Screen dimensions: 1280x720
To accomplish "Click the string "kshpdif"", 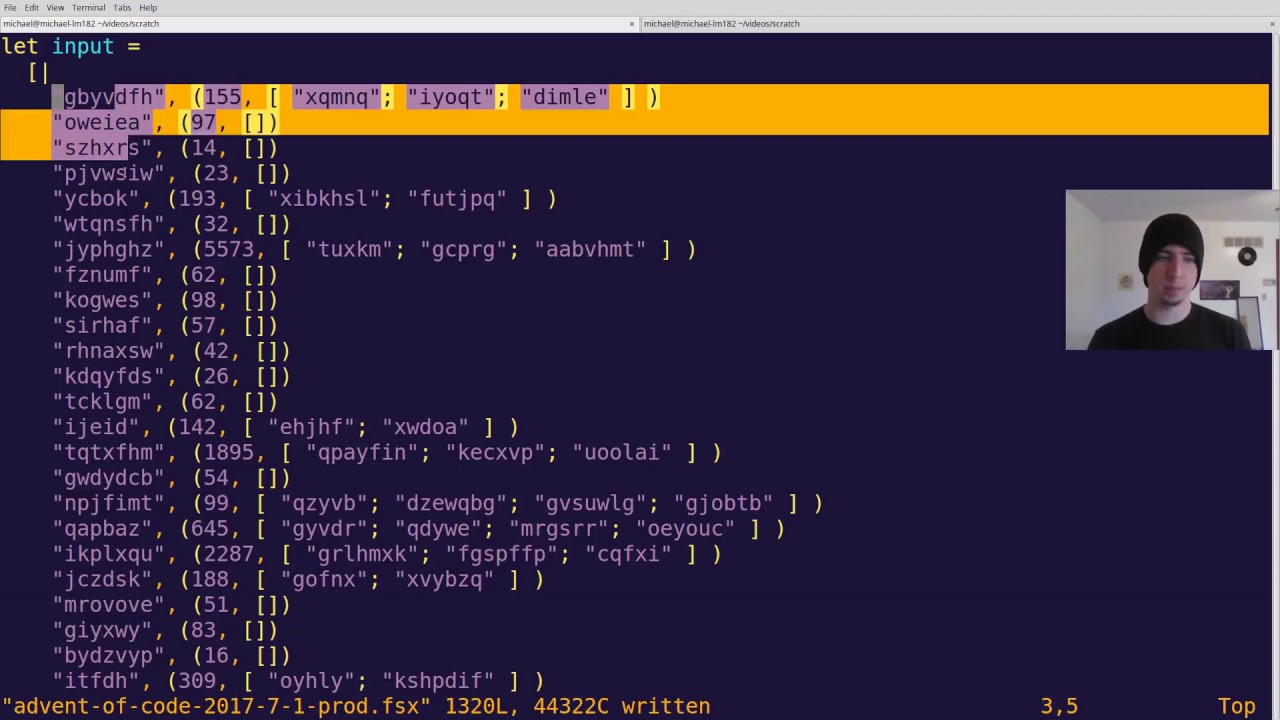I will click(x=438, y=681).
